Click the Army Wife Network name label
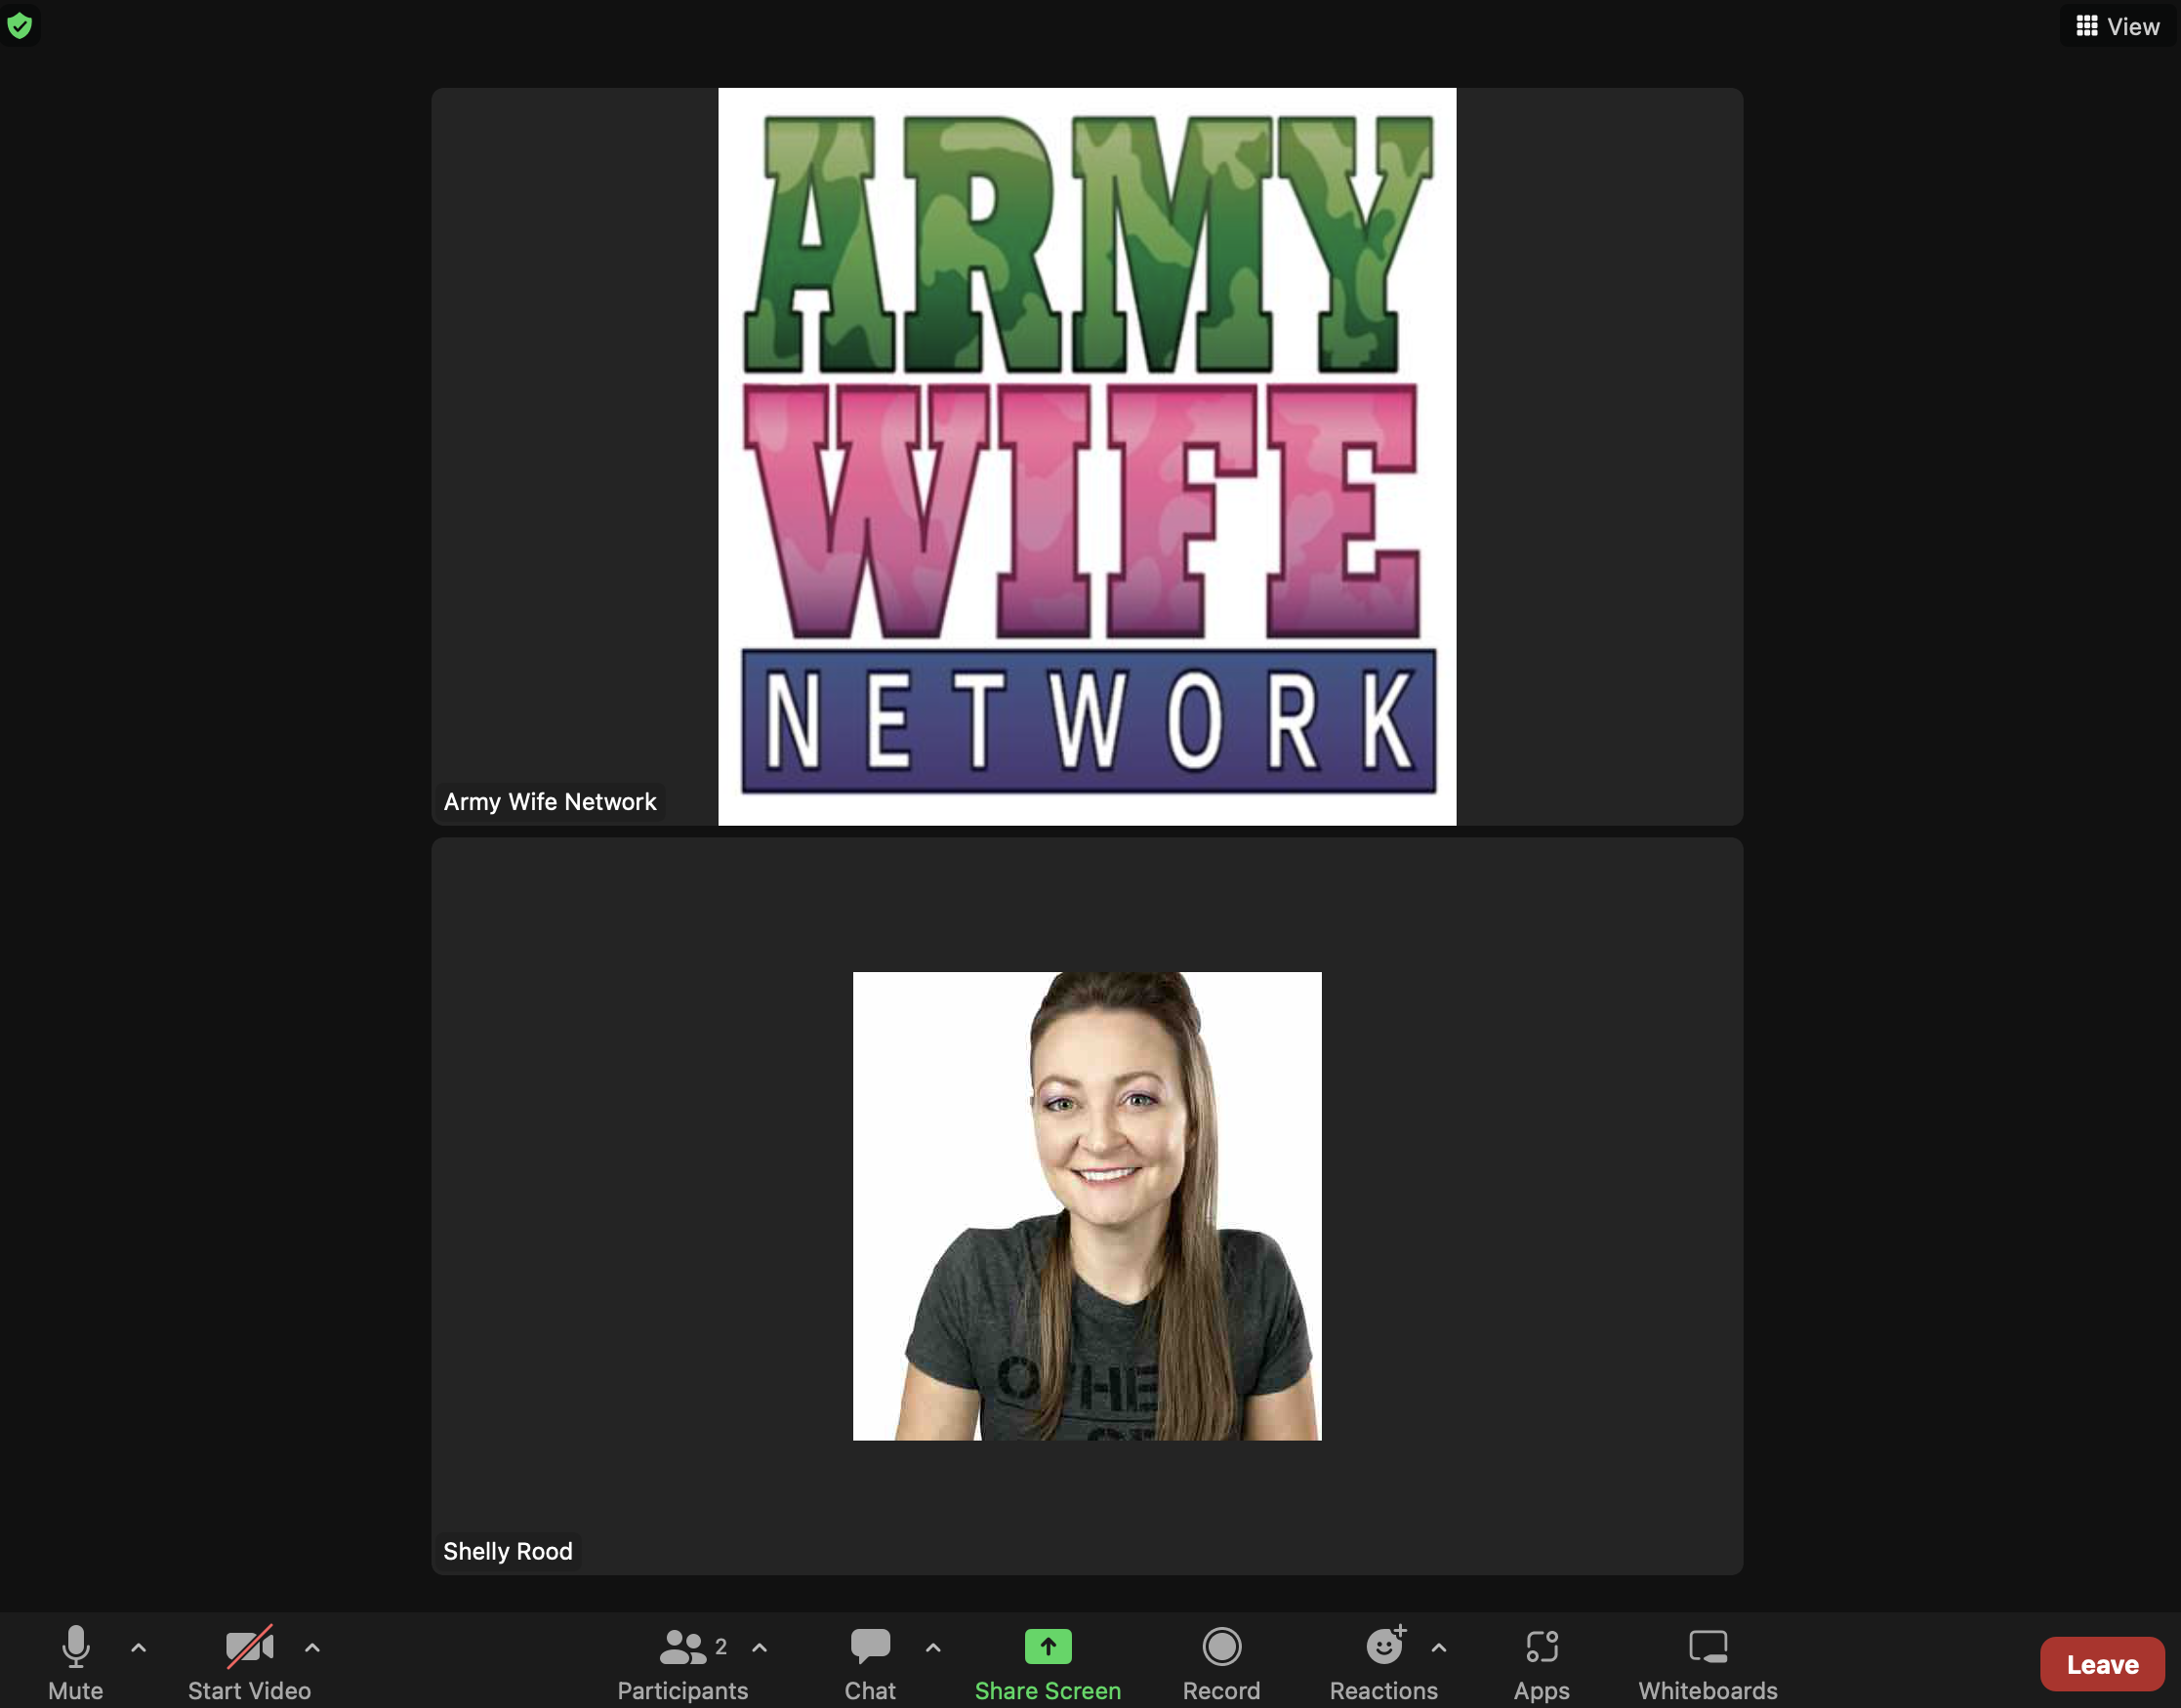Screen dimensions: 2181x1708 550,801
